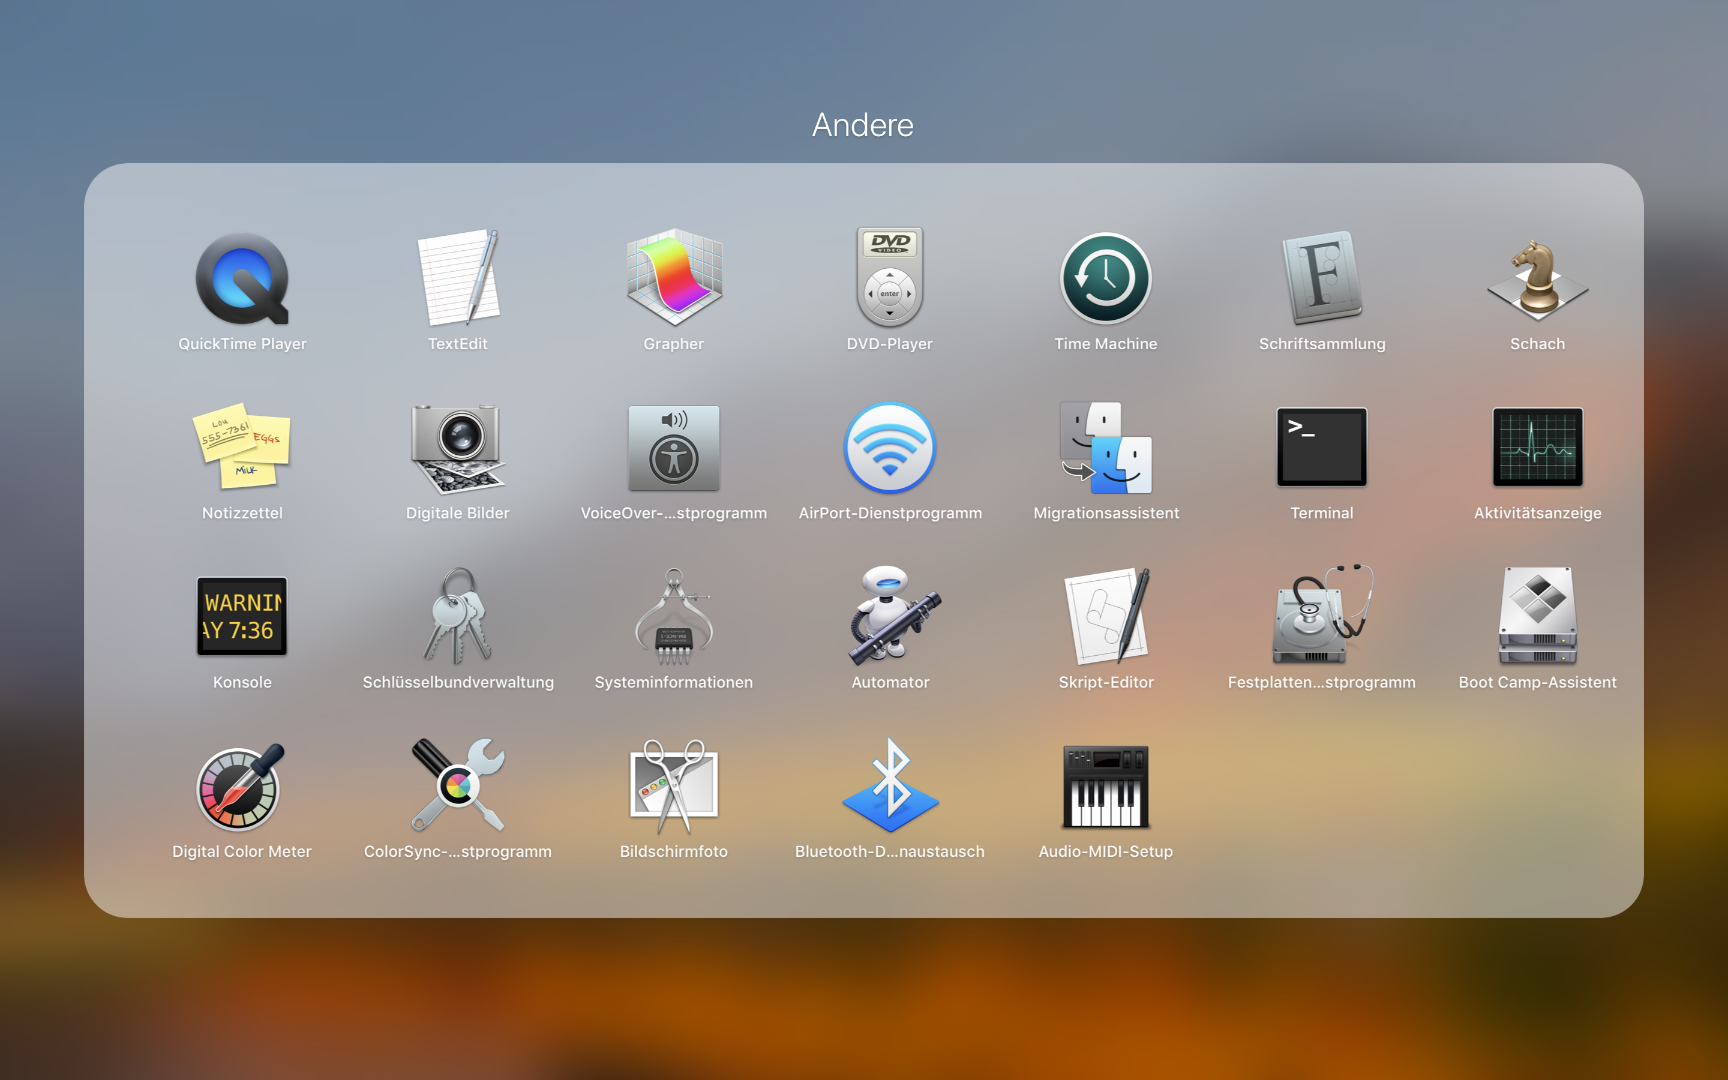Open the Systeminformationen app
Image resolution: width=1728 pixels, height=1080 pixels.
pos(674,617)
